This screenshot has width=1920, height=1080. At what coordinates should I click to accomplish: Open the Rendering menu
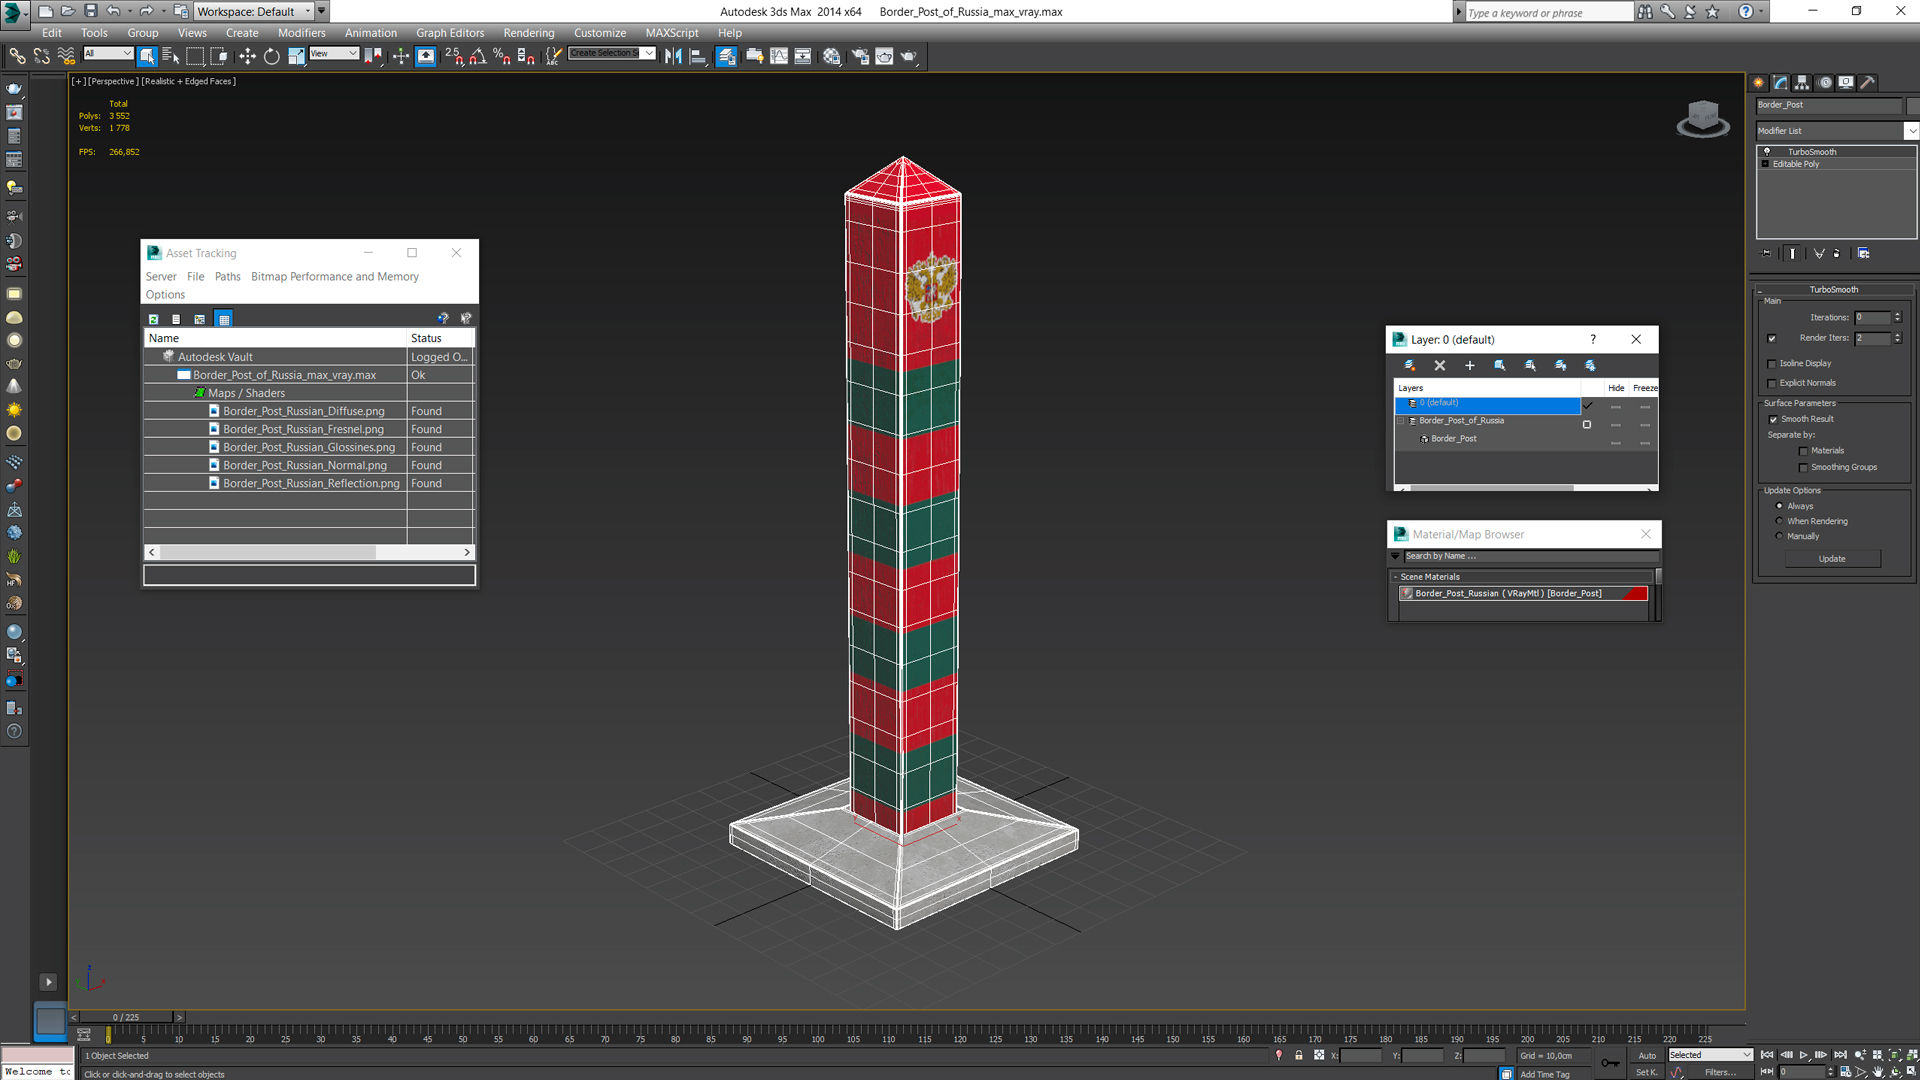529,33
